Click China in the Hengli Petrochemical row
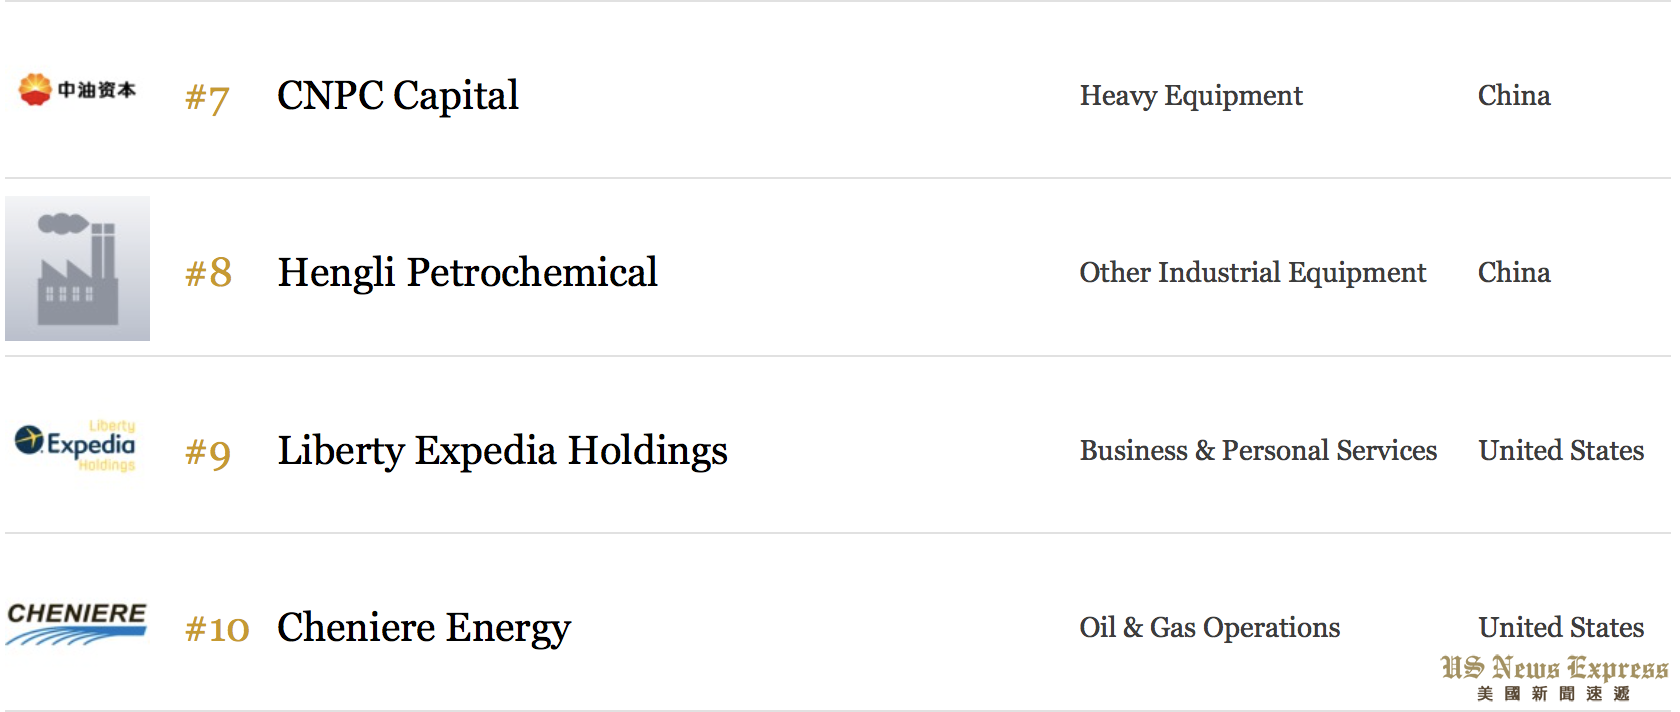 point(1514,273)
